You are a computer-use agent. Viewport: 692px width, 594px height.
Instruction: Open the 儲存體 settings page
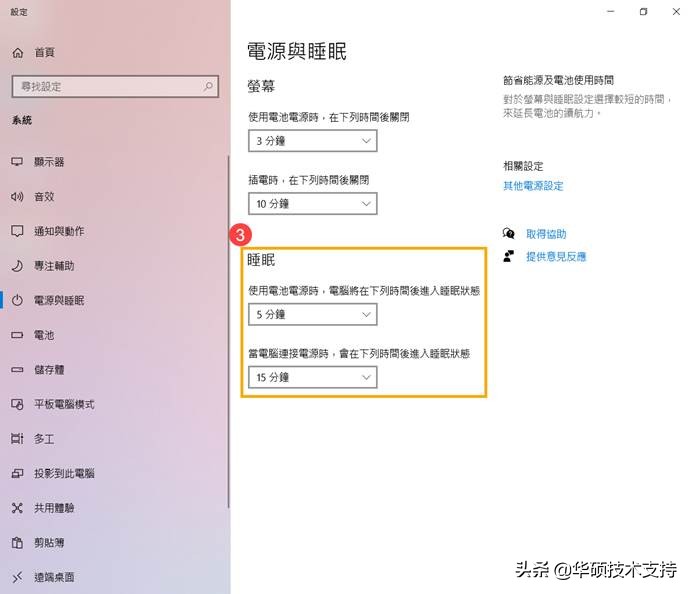[49, 369]
